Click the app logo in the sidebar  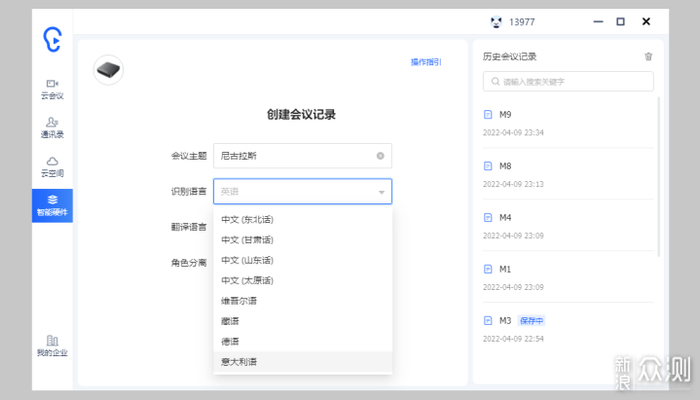point(52,39)
